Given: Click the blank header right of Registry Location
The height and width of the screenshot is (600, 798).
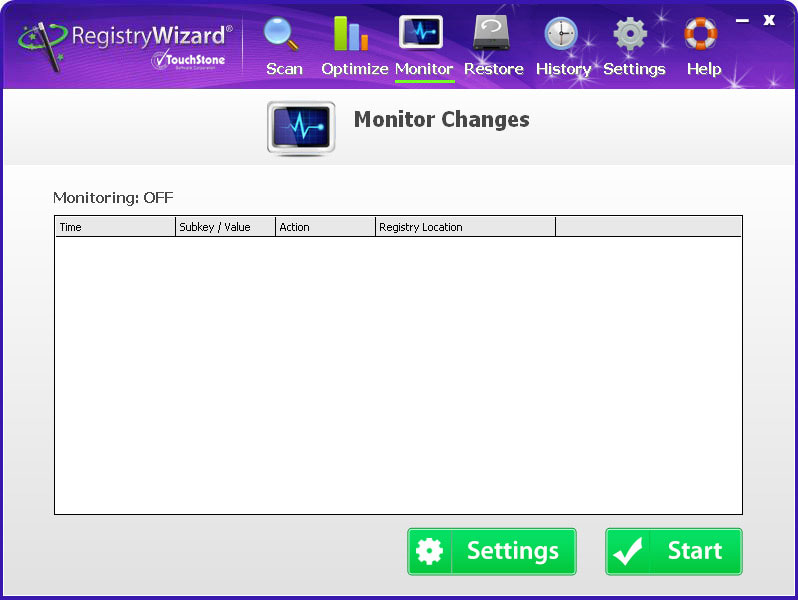Looking at the screenshot, I should click(x=648, y=227).
